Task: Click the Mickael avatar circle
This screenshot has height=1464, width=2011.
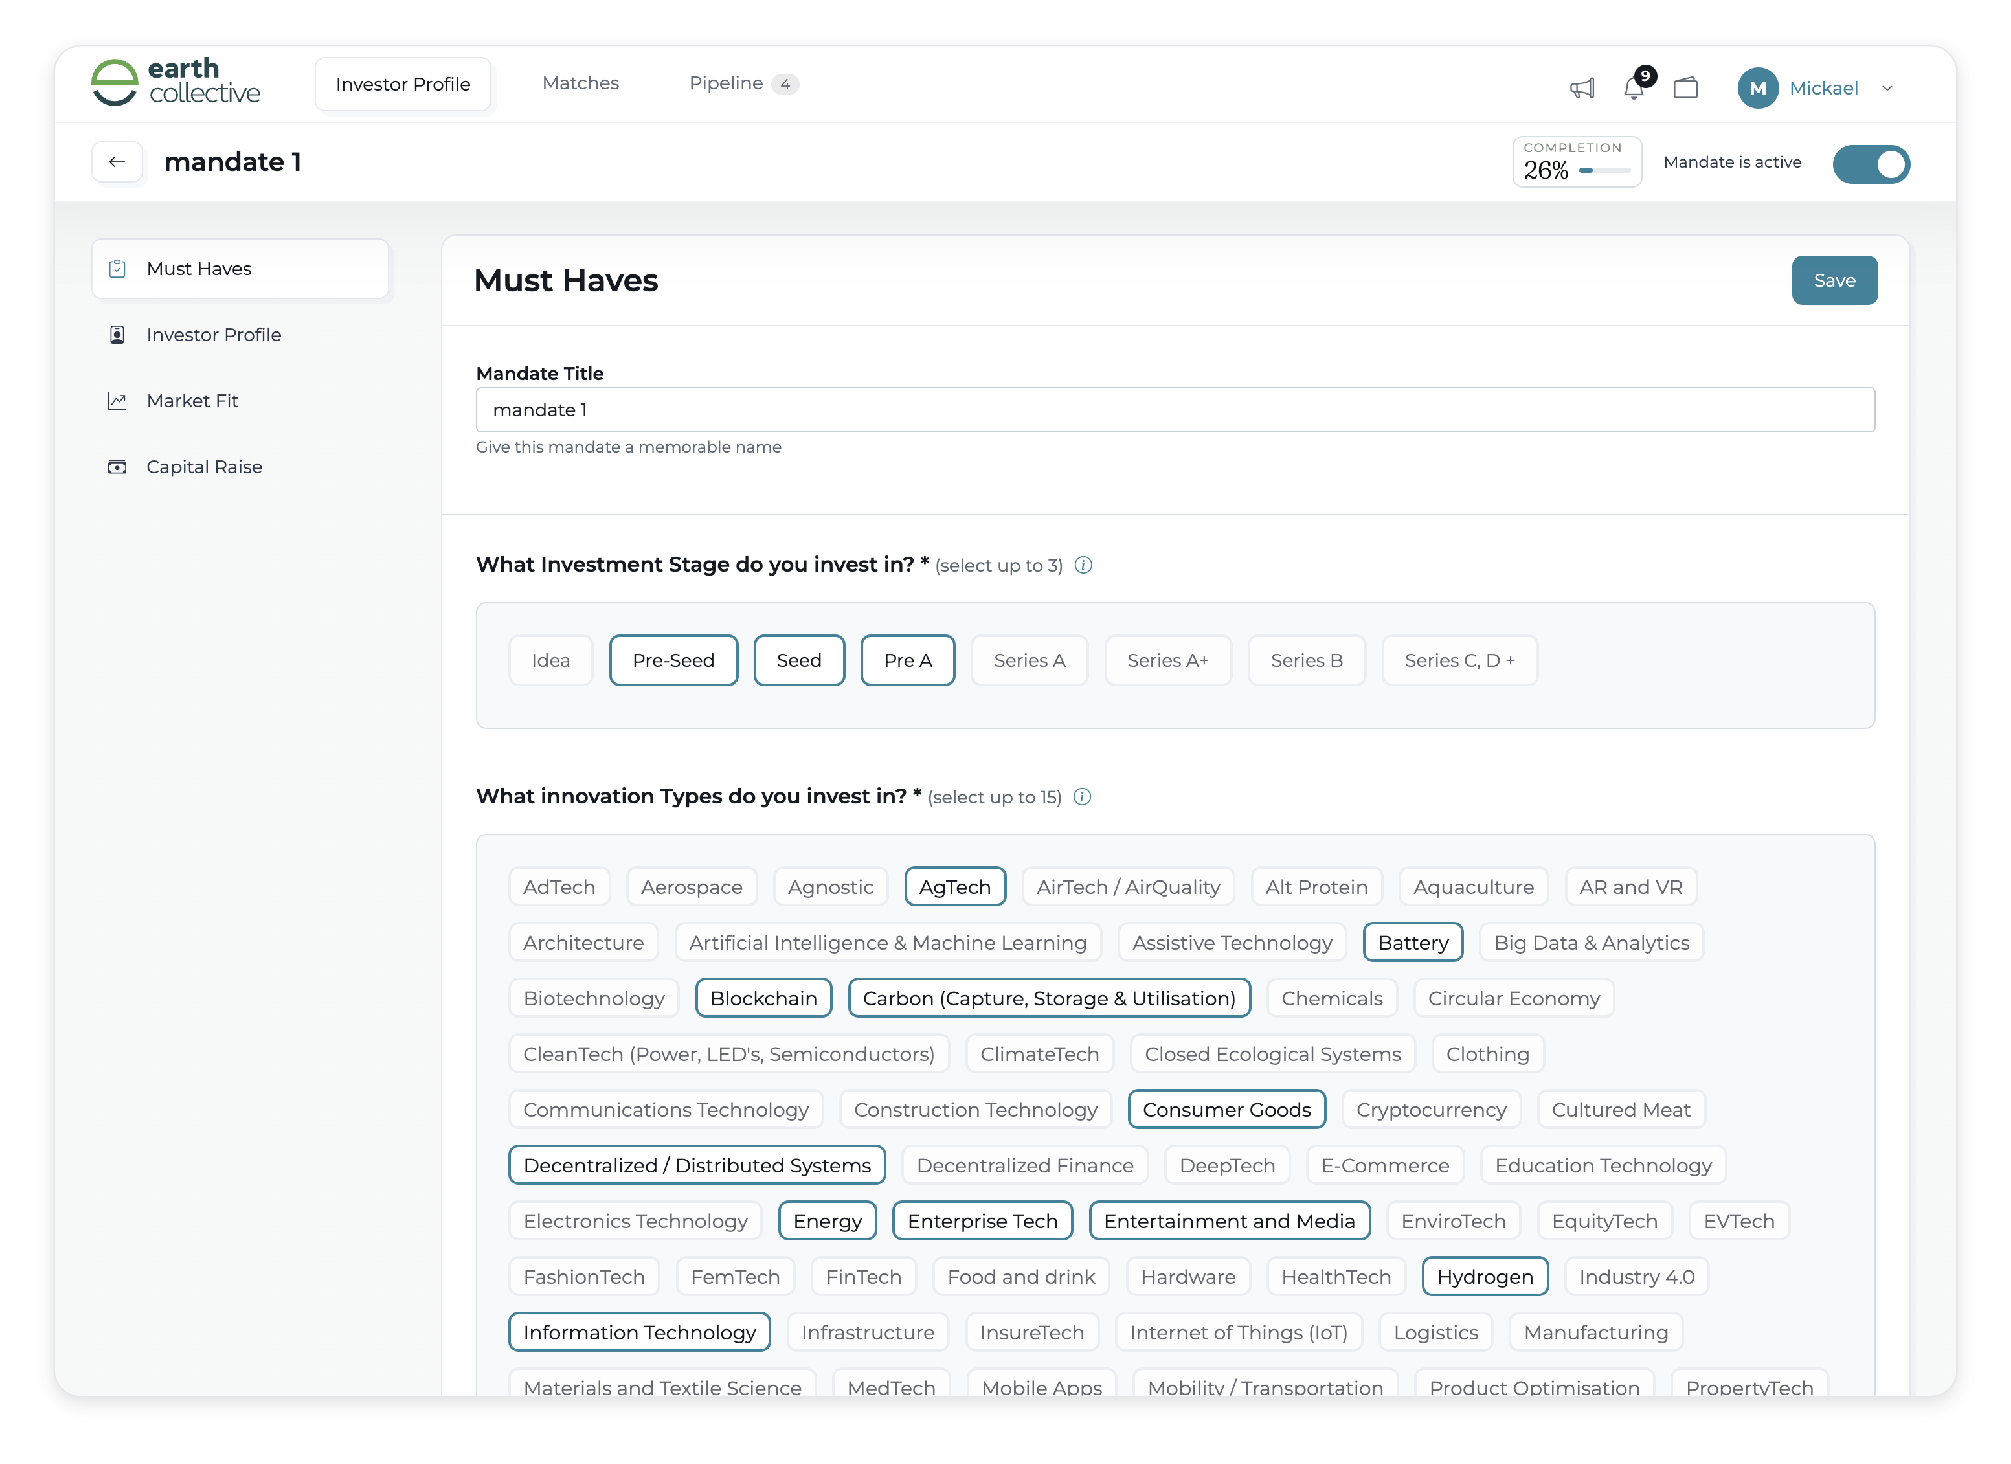Action: [x=1757, y=88]
